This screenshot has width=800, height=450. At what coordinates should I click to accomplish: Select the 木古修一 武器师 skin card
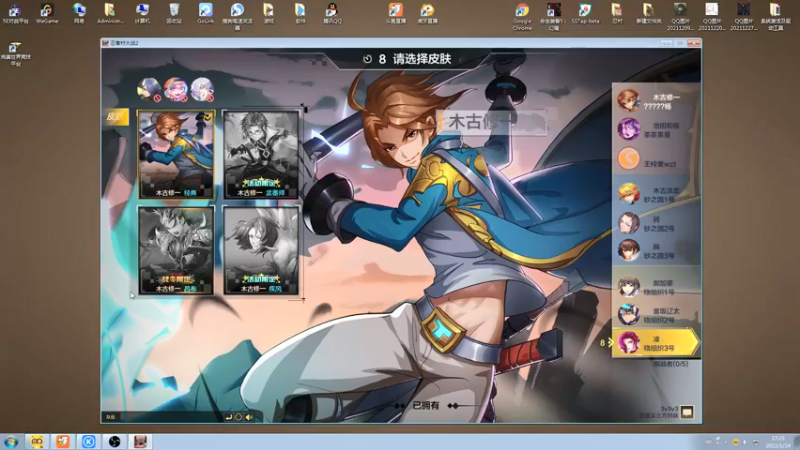tap(261, 155)
